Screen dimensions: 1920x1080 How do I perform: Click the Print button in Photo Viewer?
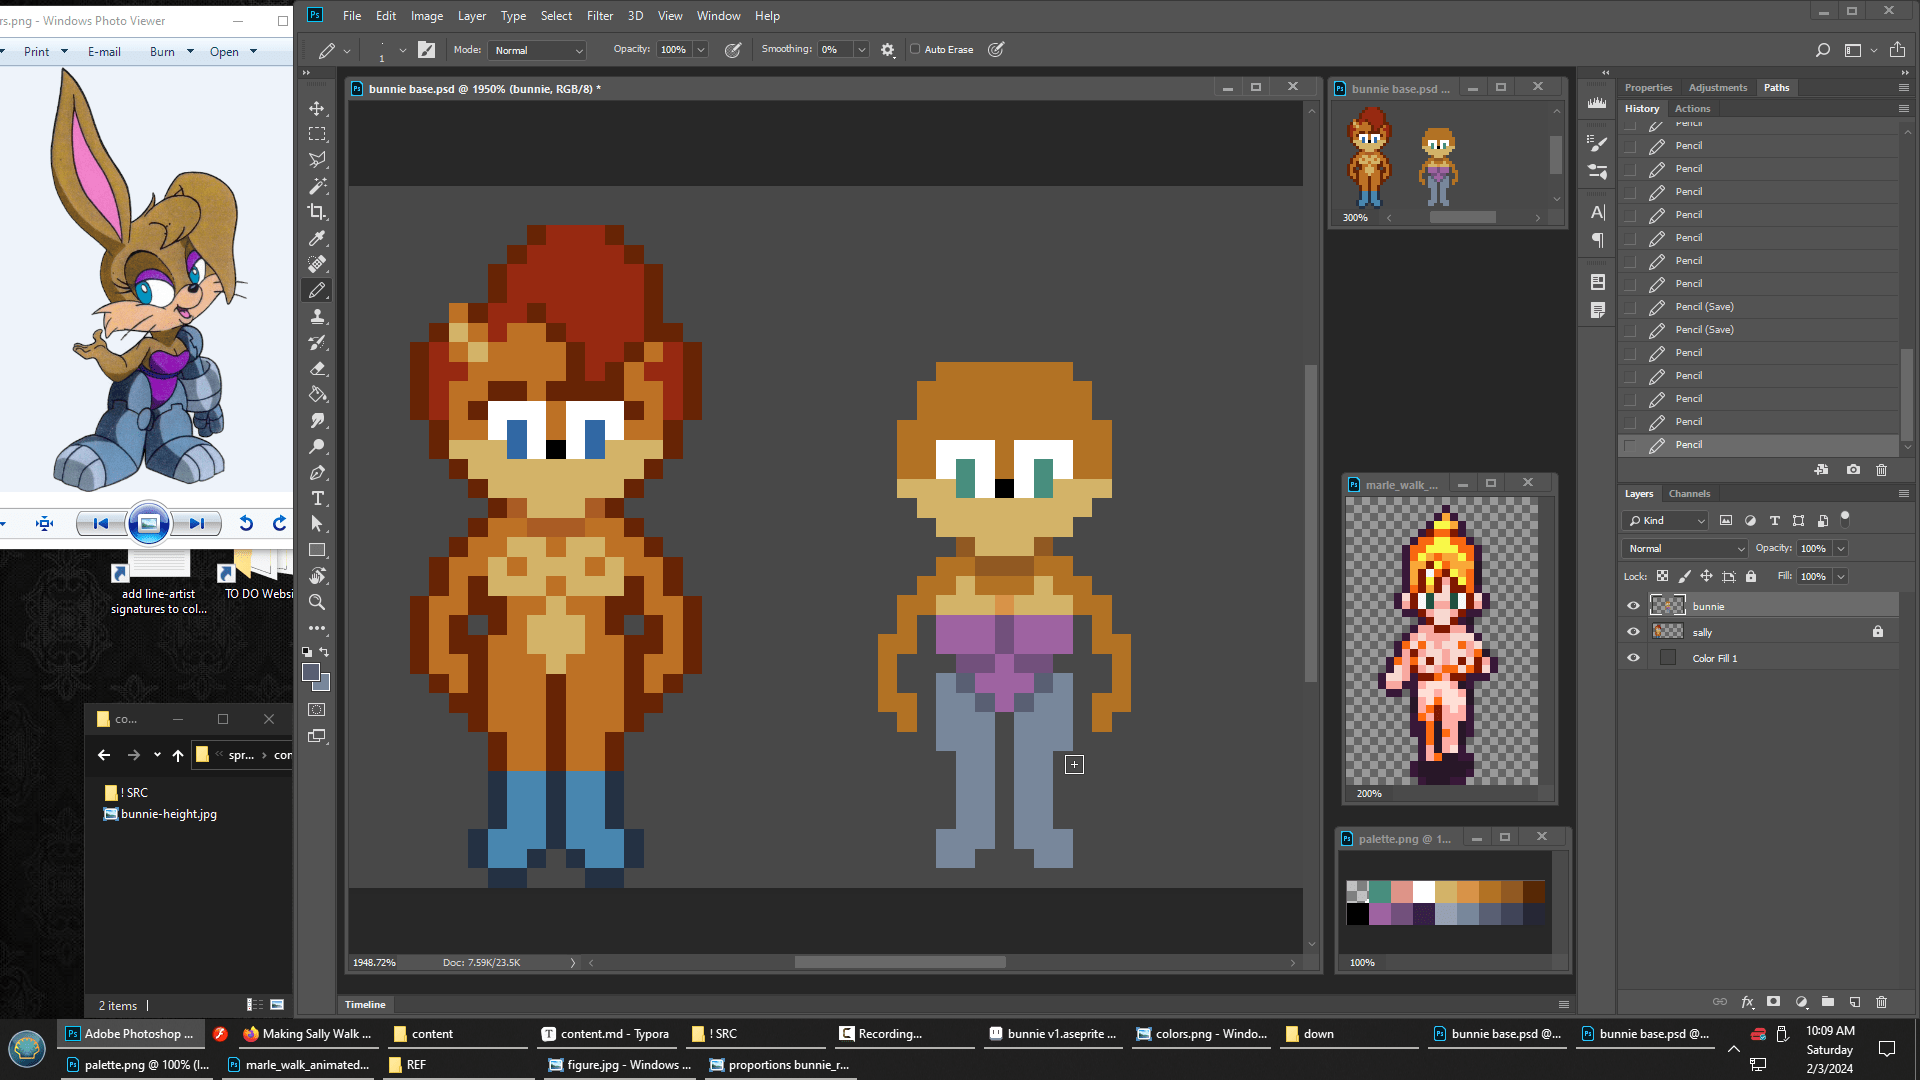pyautogui.click(x=36, y=52)
